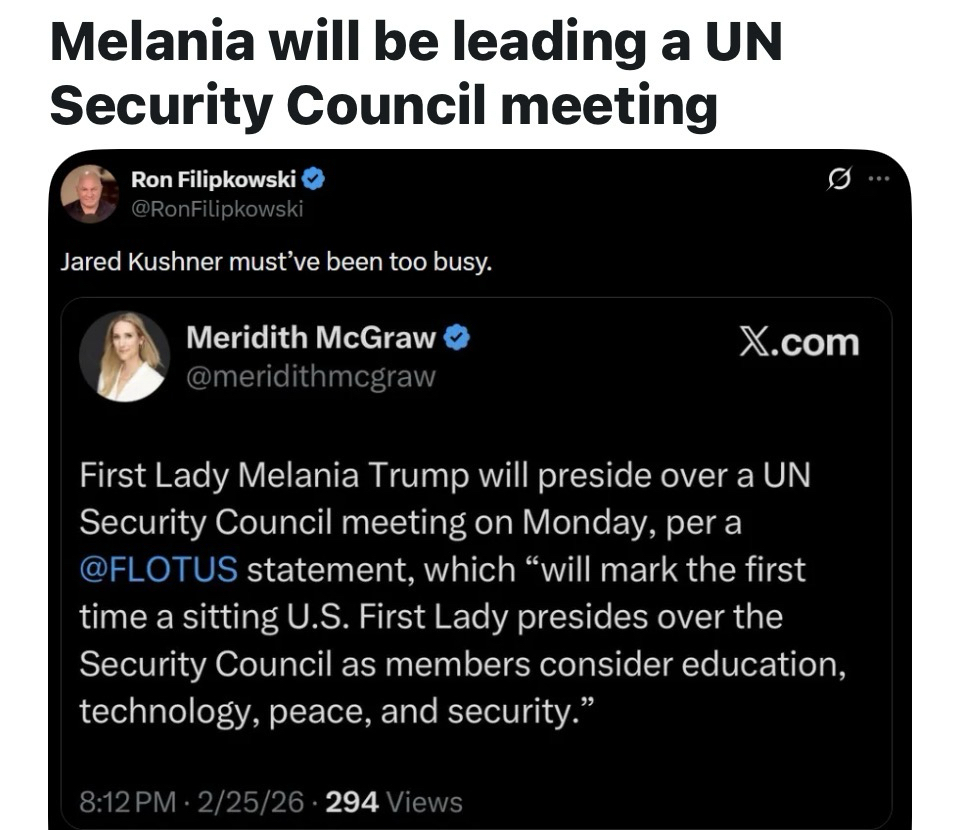
Task: Click the verified badge beside Ron Filipkowski
Action: (x=313, y=180)
